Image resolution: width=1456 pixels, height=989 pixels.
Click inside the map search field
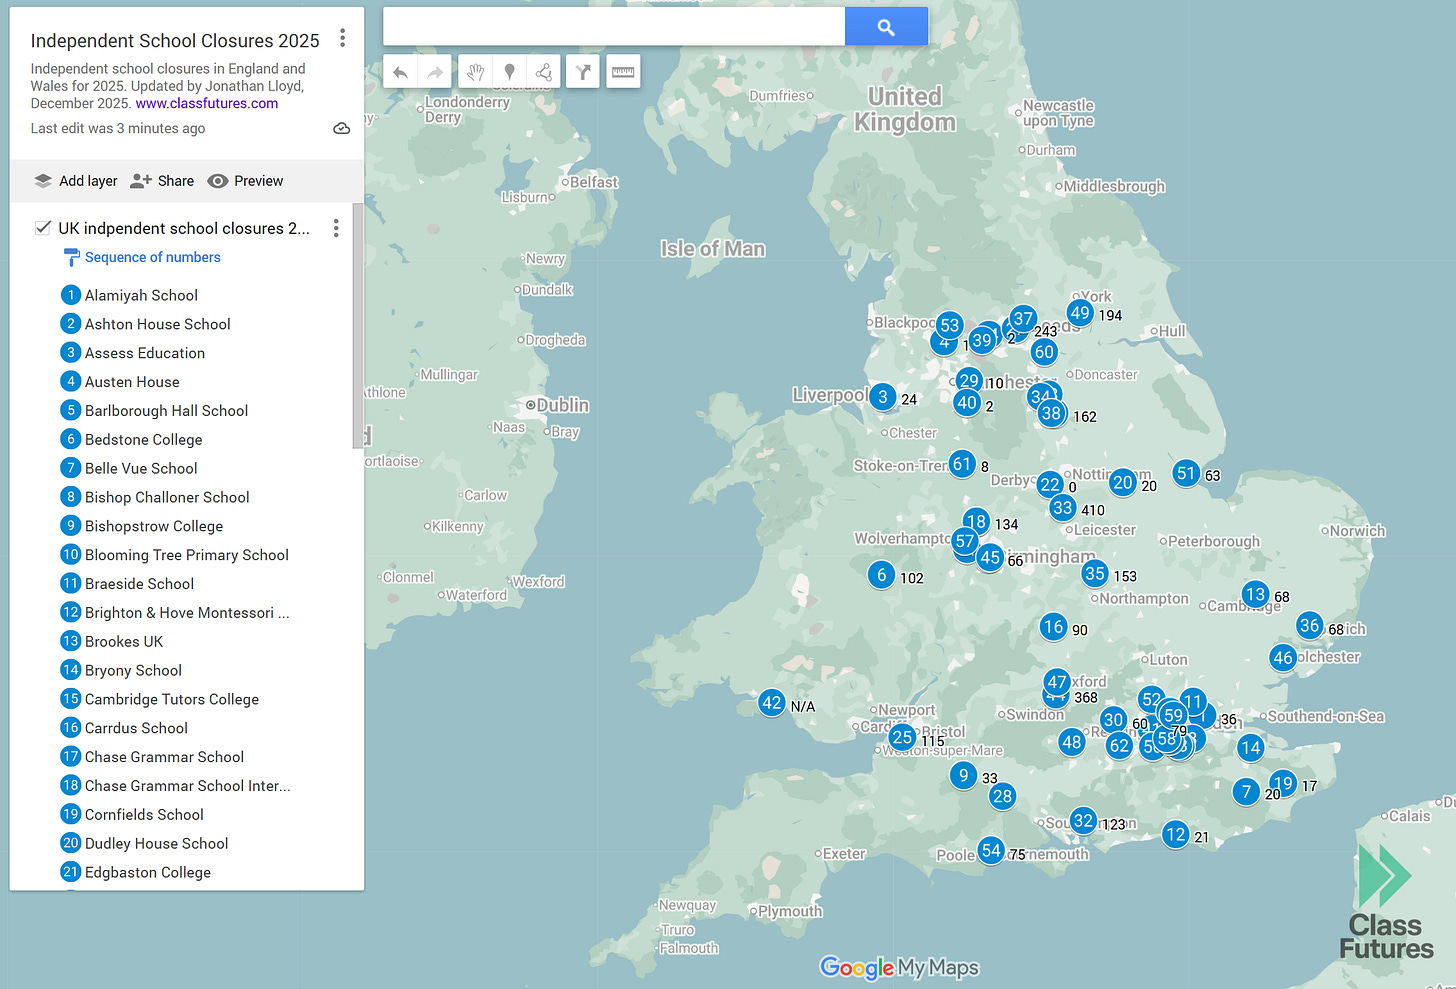tap(613, 26)
